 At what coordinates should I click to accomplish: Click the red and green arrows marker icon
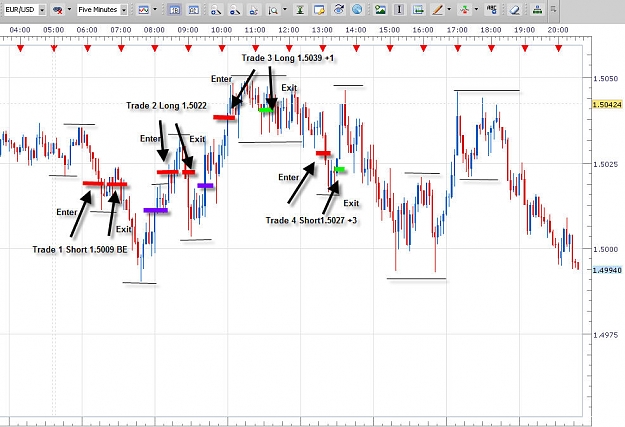click(x=464, y=10)
